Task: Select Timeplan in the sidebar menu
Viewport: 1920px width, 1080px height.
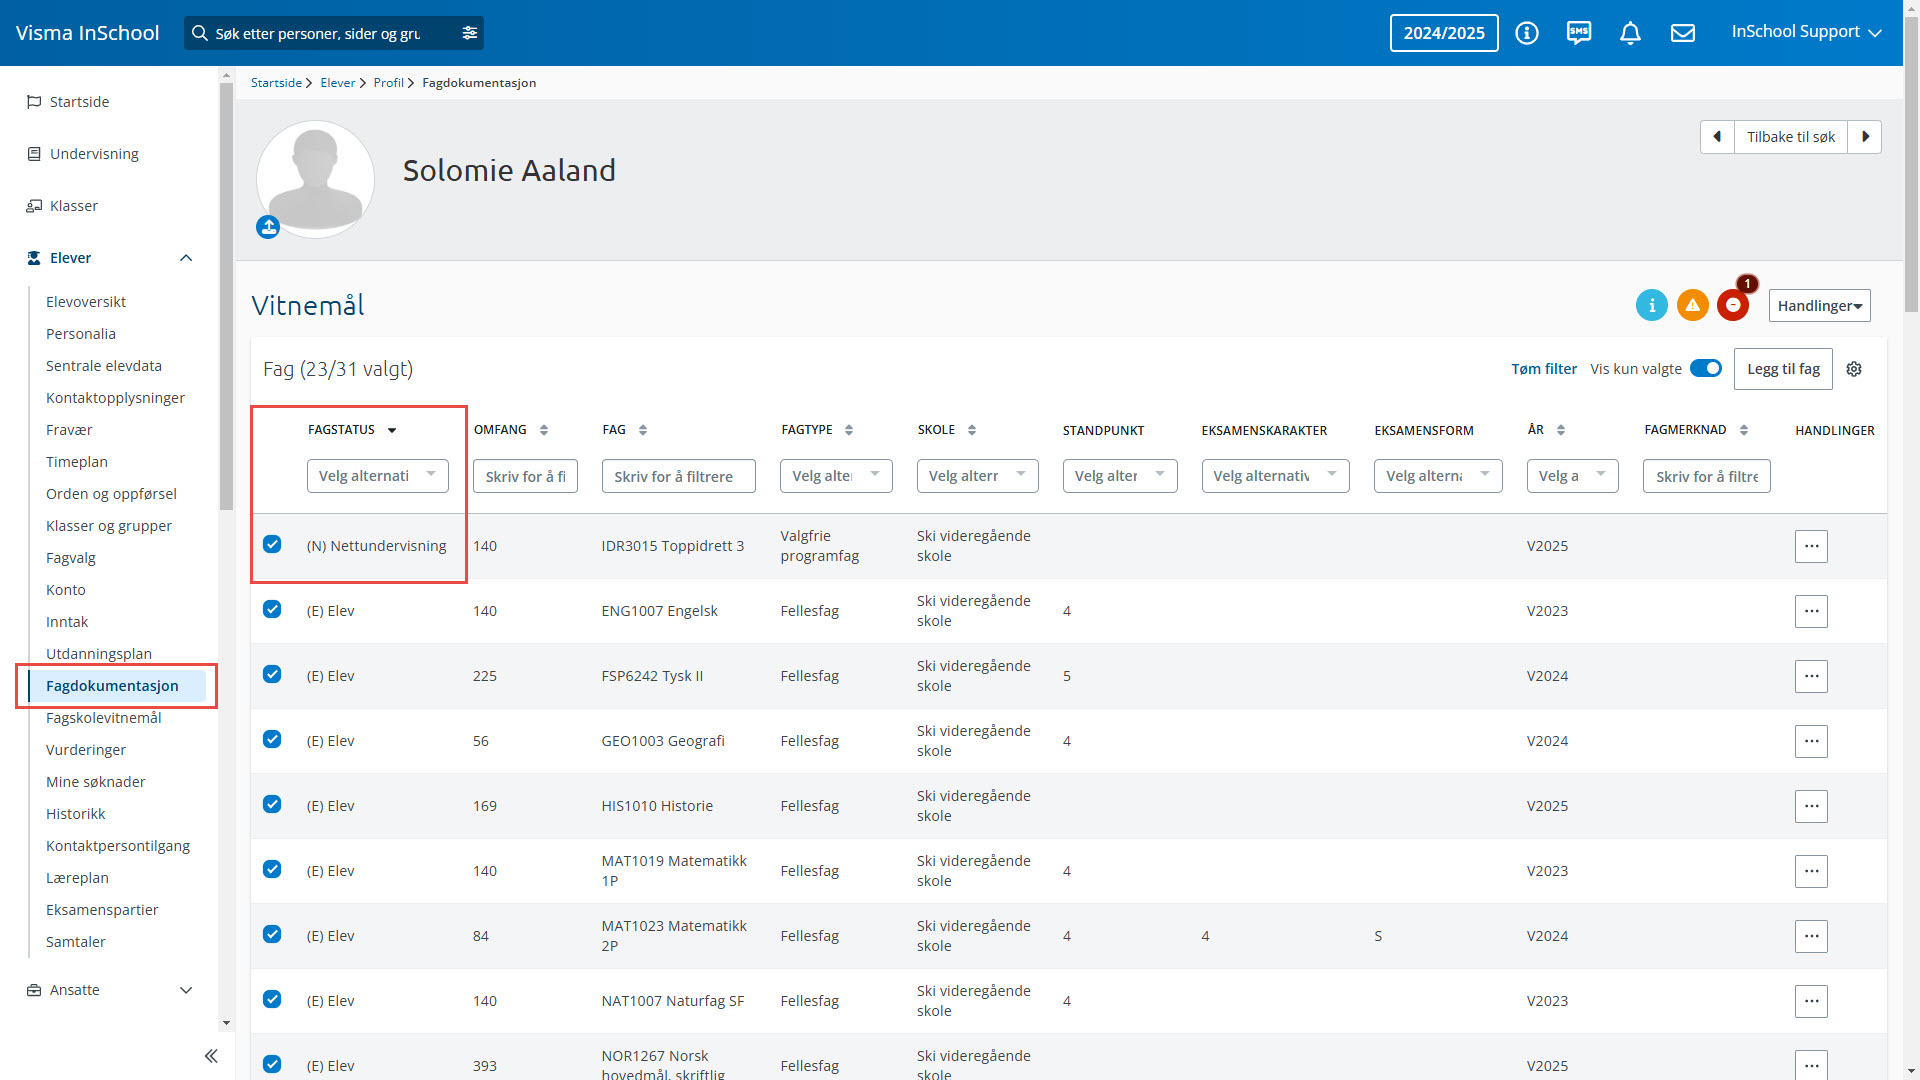Action: [x=77, y=462]
